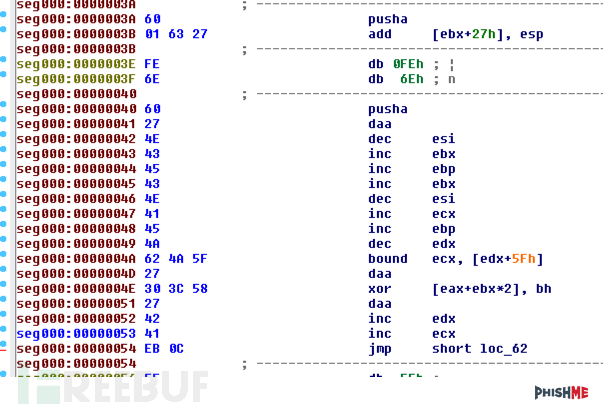Toggle breakpoint dot beside seg000:00000040 60
This screenshot has width=603, height=411.
coord(3,104)
